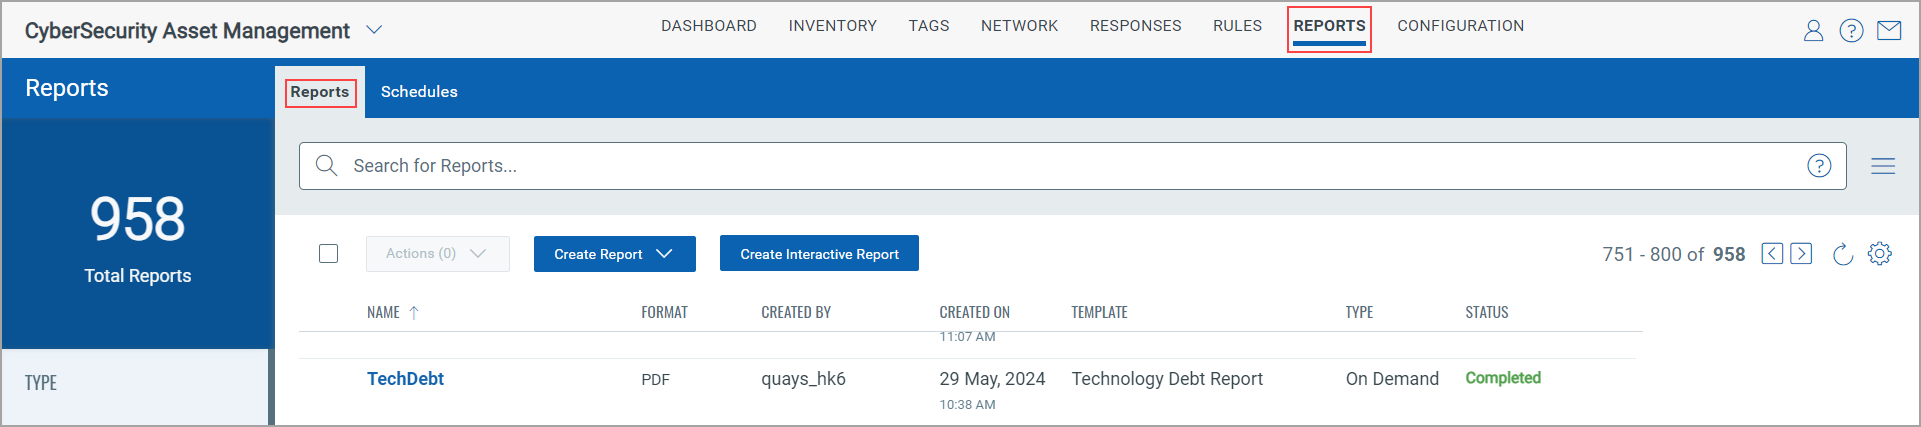Click the On Demand type cell

point(1392,379)
